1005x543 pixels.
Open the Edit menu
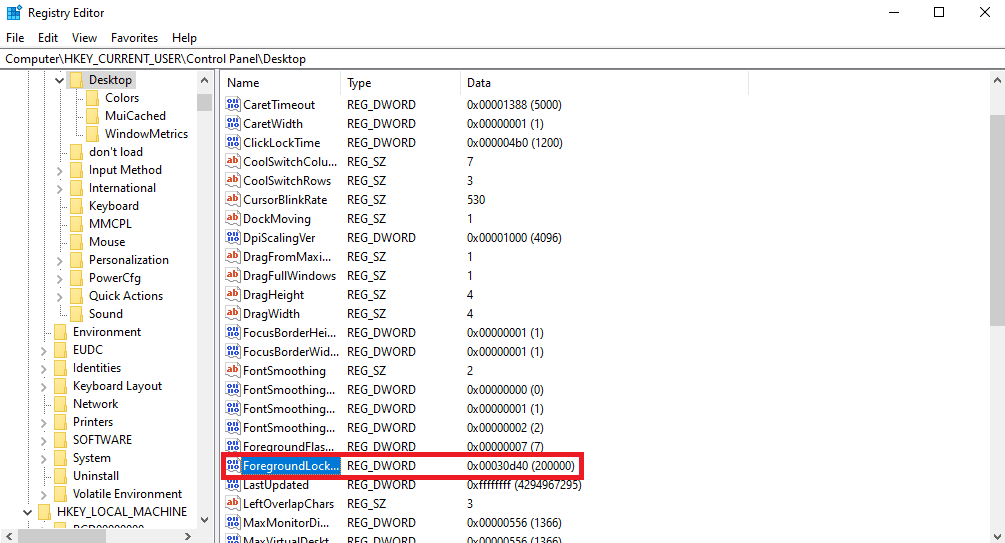click(47, 38)
